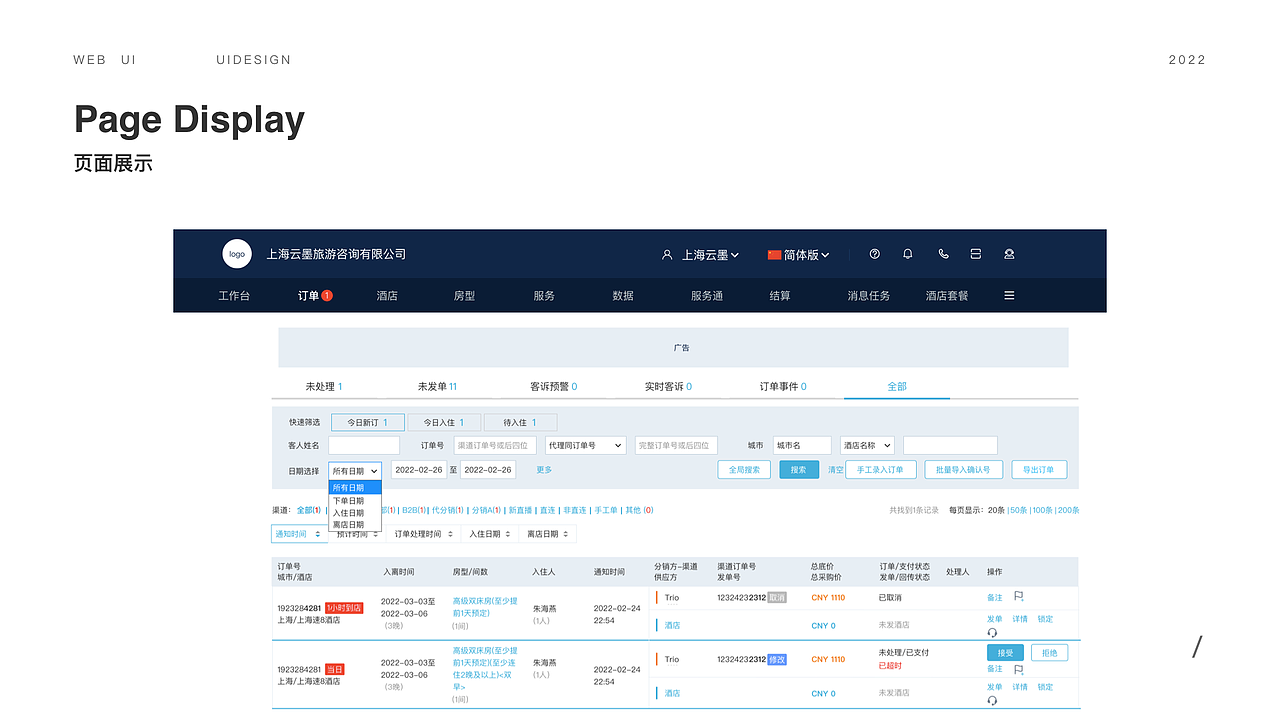Click the flag icon in 1小时到店 order row
1280x720 pixels.
pos(1019,596)
